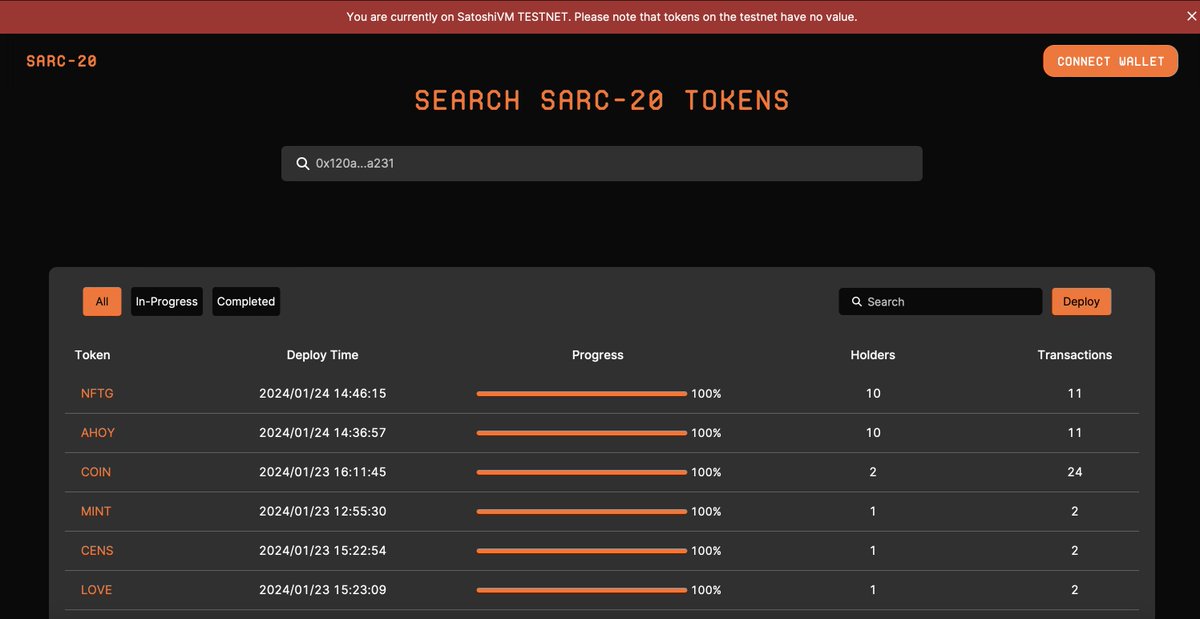
Task: Click the Search SARC-20 Tokens heading
Action: click(602, 100)
